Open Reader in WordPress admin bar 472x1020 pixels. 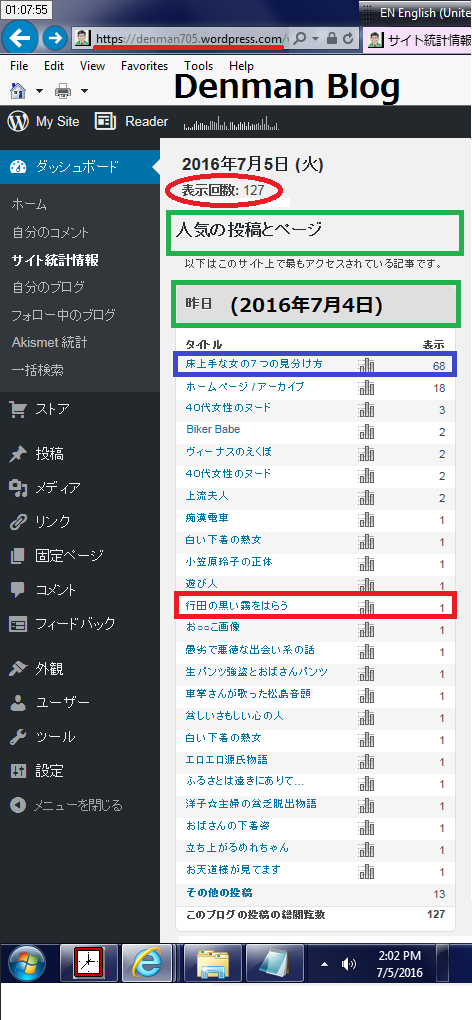coord(131,122)
